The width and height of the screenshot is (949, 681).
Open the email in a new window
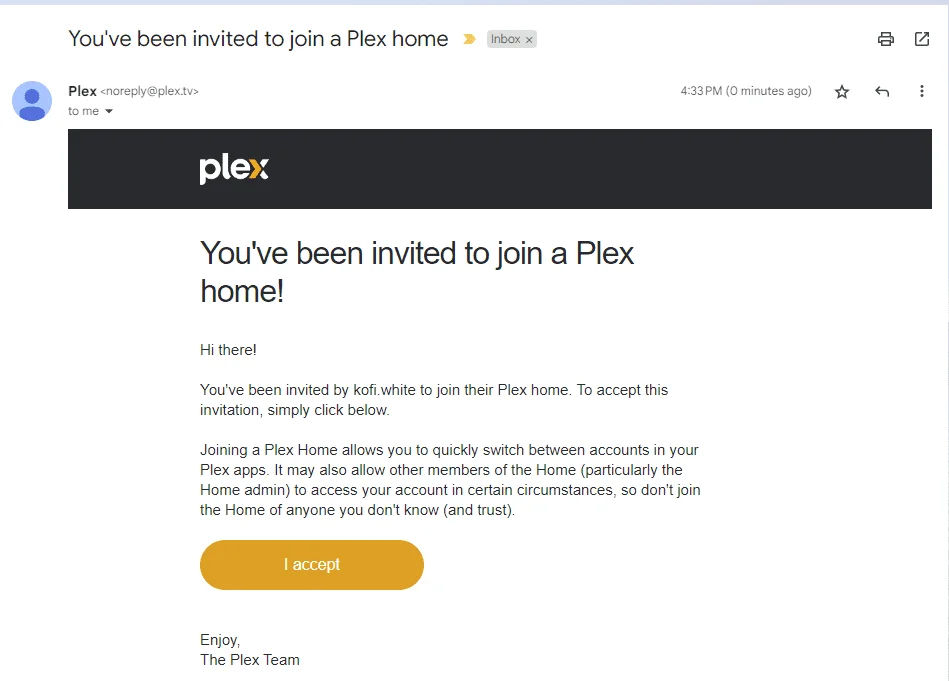921,39
